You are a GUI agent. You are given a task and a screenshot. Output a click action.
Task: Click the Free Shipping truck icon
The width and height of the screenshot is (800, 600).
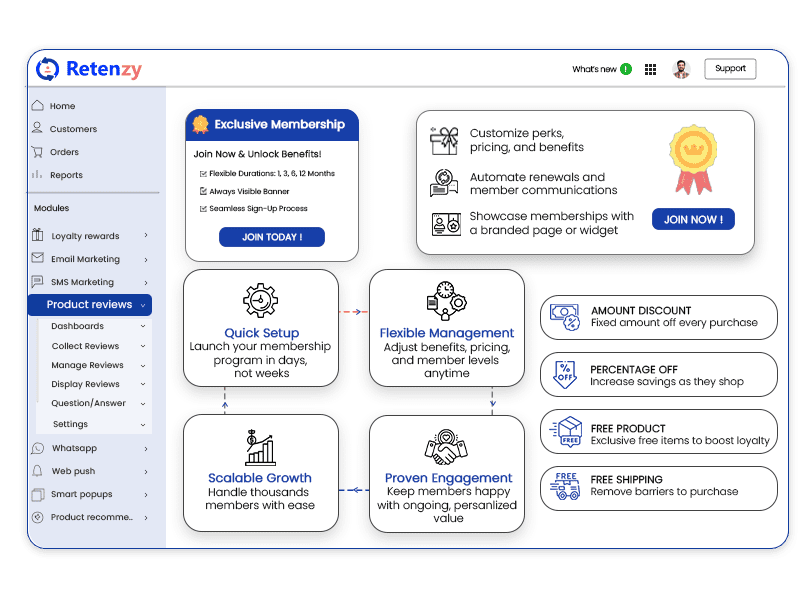pyautogui.click(x=566, y=488)
